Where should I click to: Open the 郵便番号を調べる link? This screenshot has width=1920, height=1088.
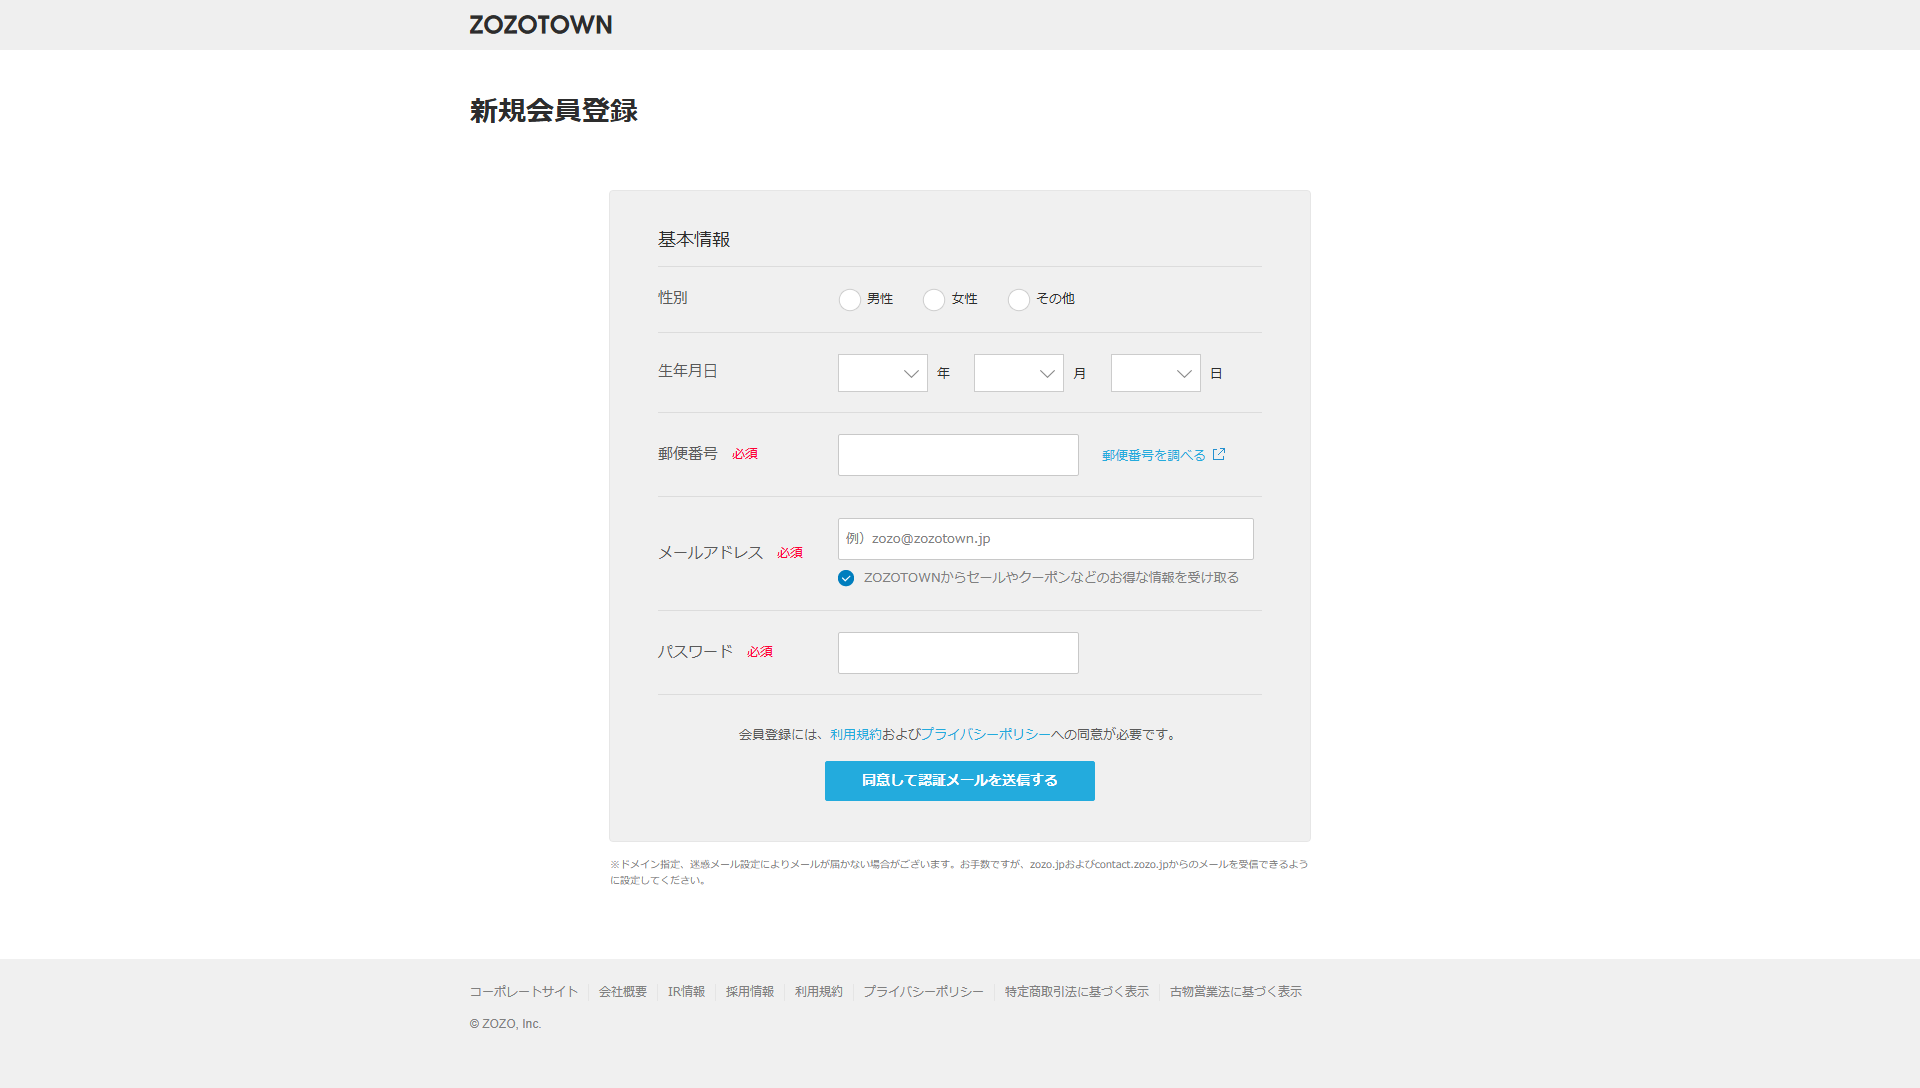coord(1154,455)
